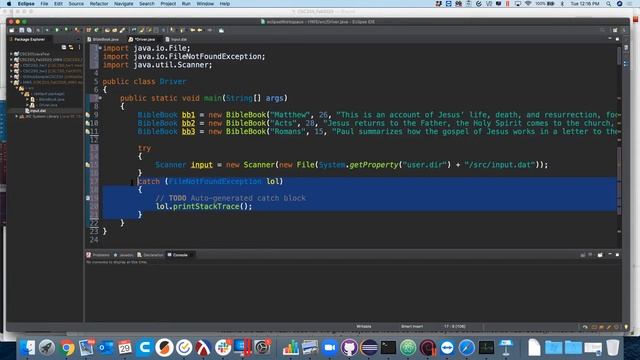Expand the JRE System Library node
Viewport: 640px width, 360px height.
click(x=17, y=117)
